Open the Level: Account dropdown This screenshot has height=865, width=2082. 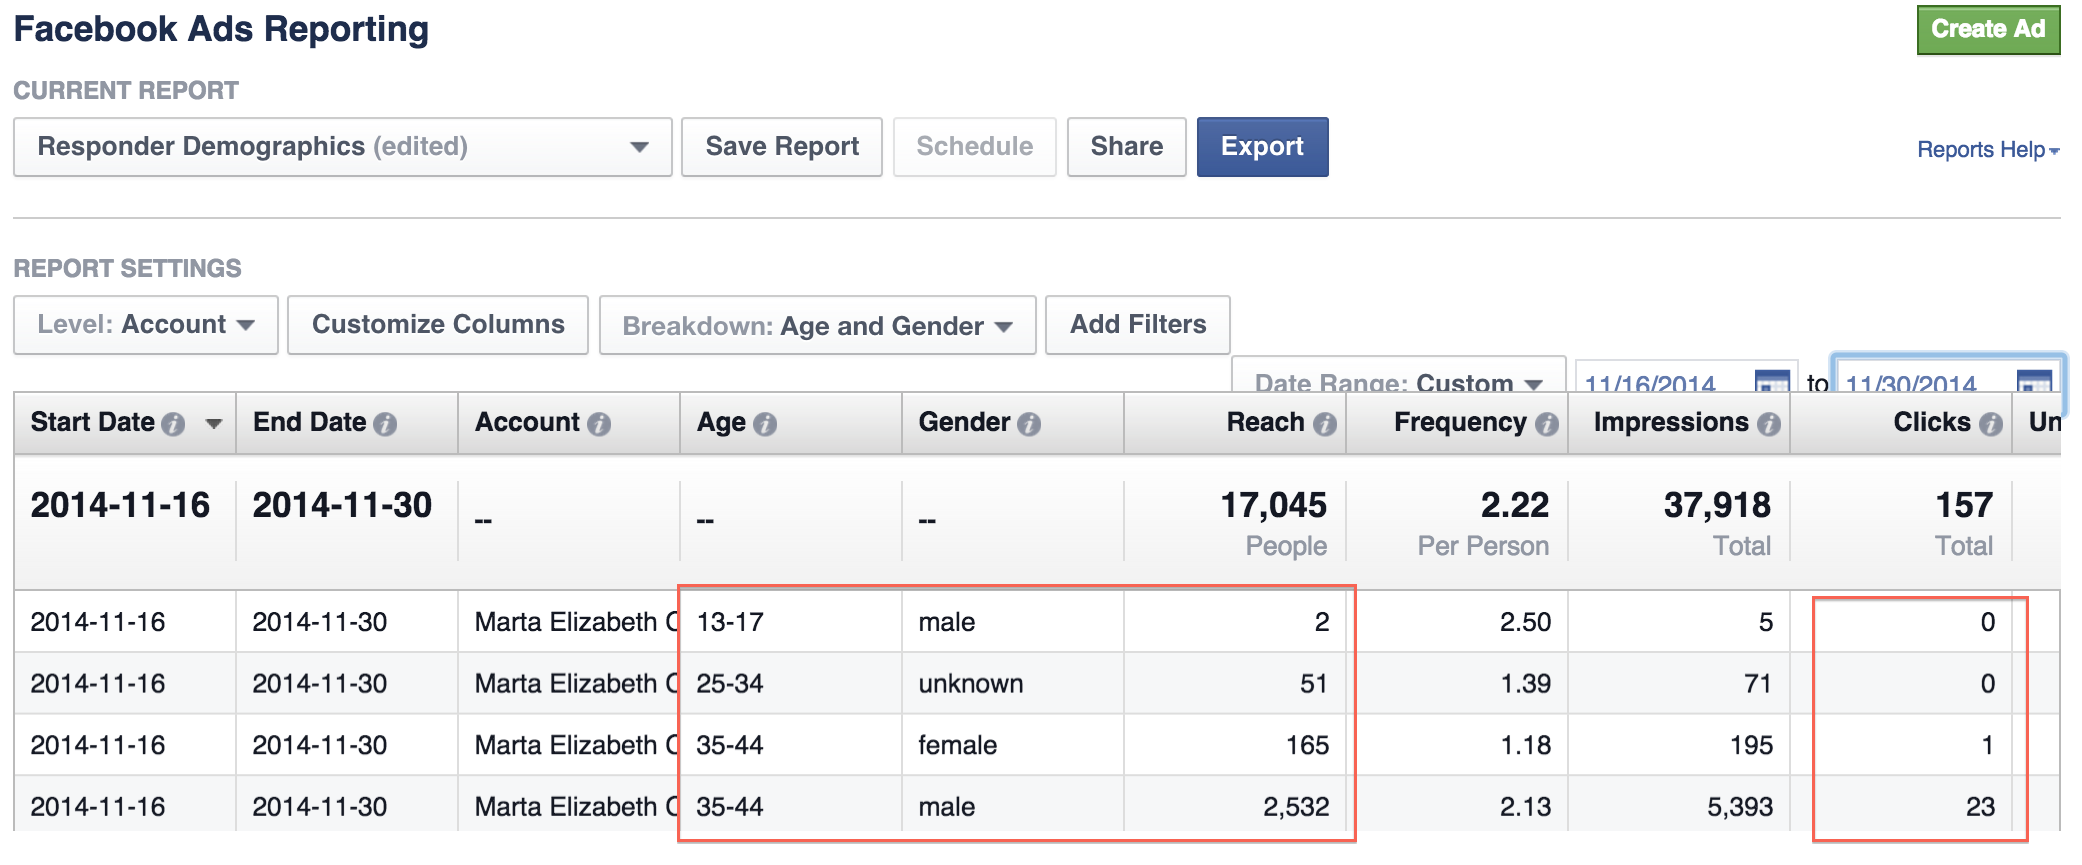(x=146, y=325)
